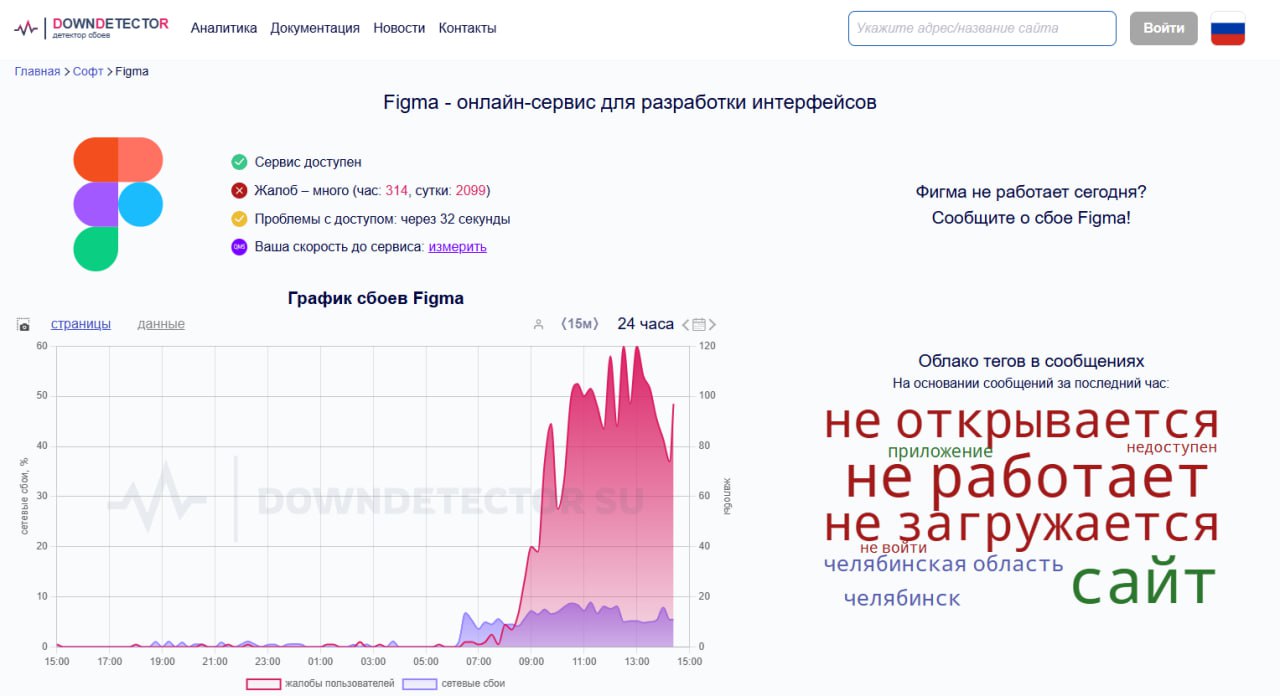Click the измерить speed link

[458, 247]
